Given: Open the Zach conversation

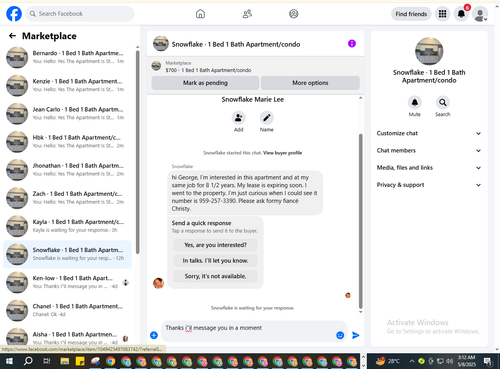Looking at the screenshot, I should pyautogui.click(x=68, y=198).
